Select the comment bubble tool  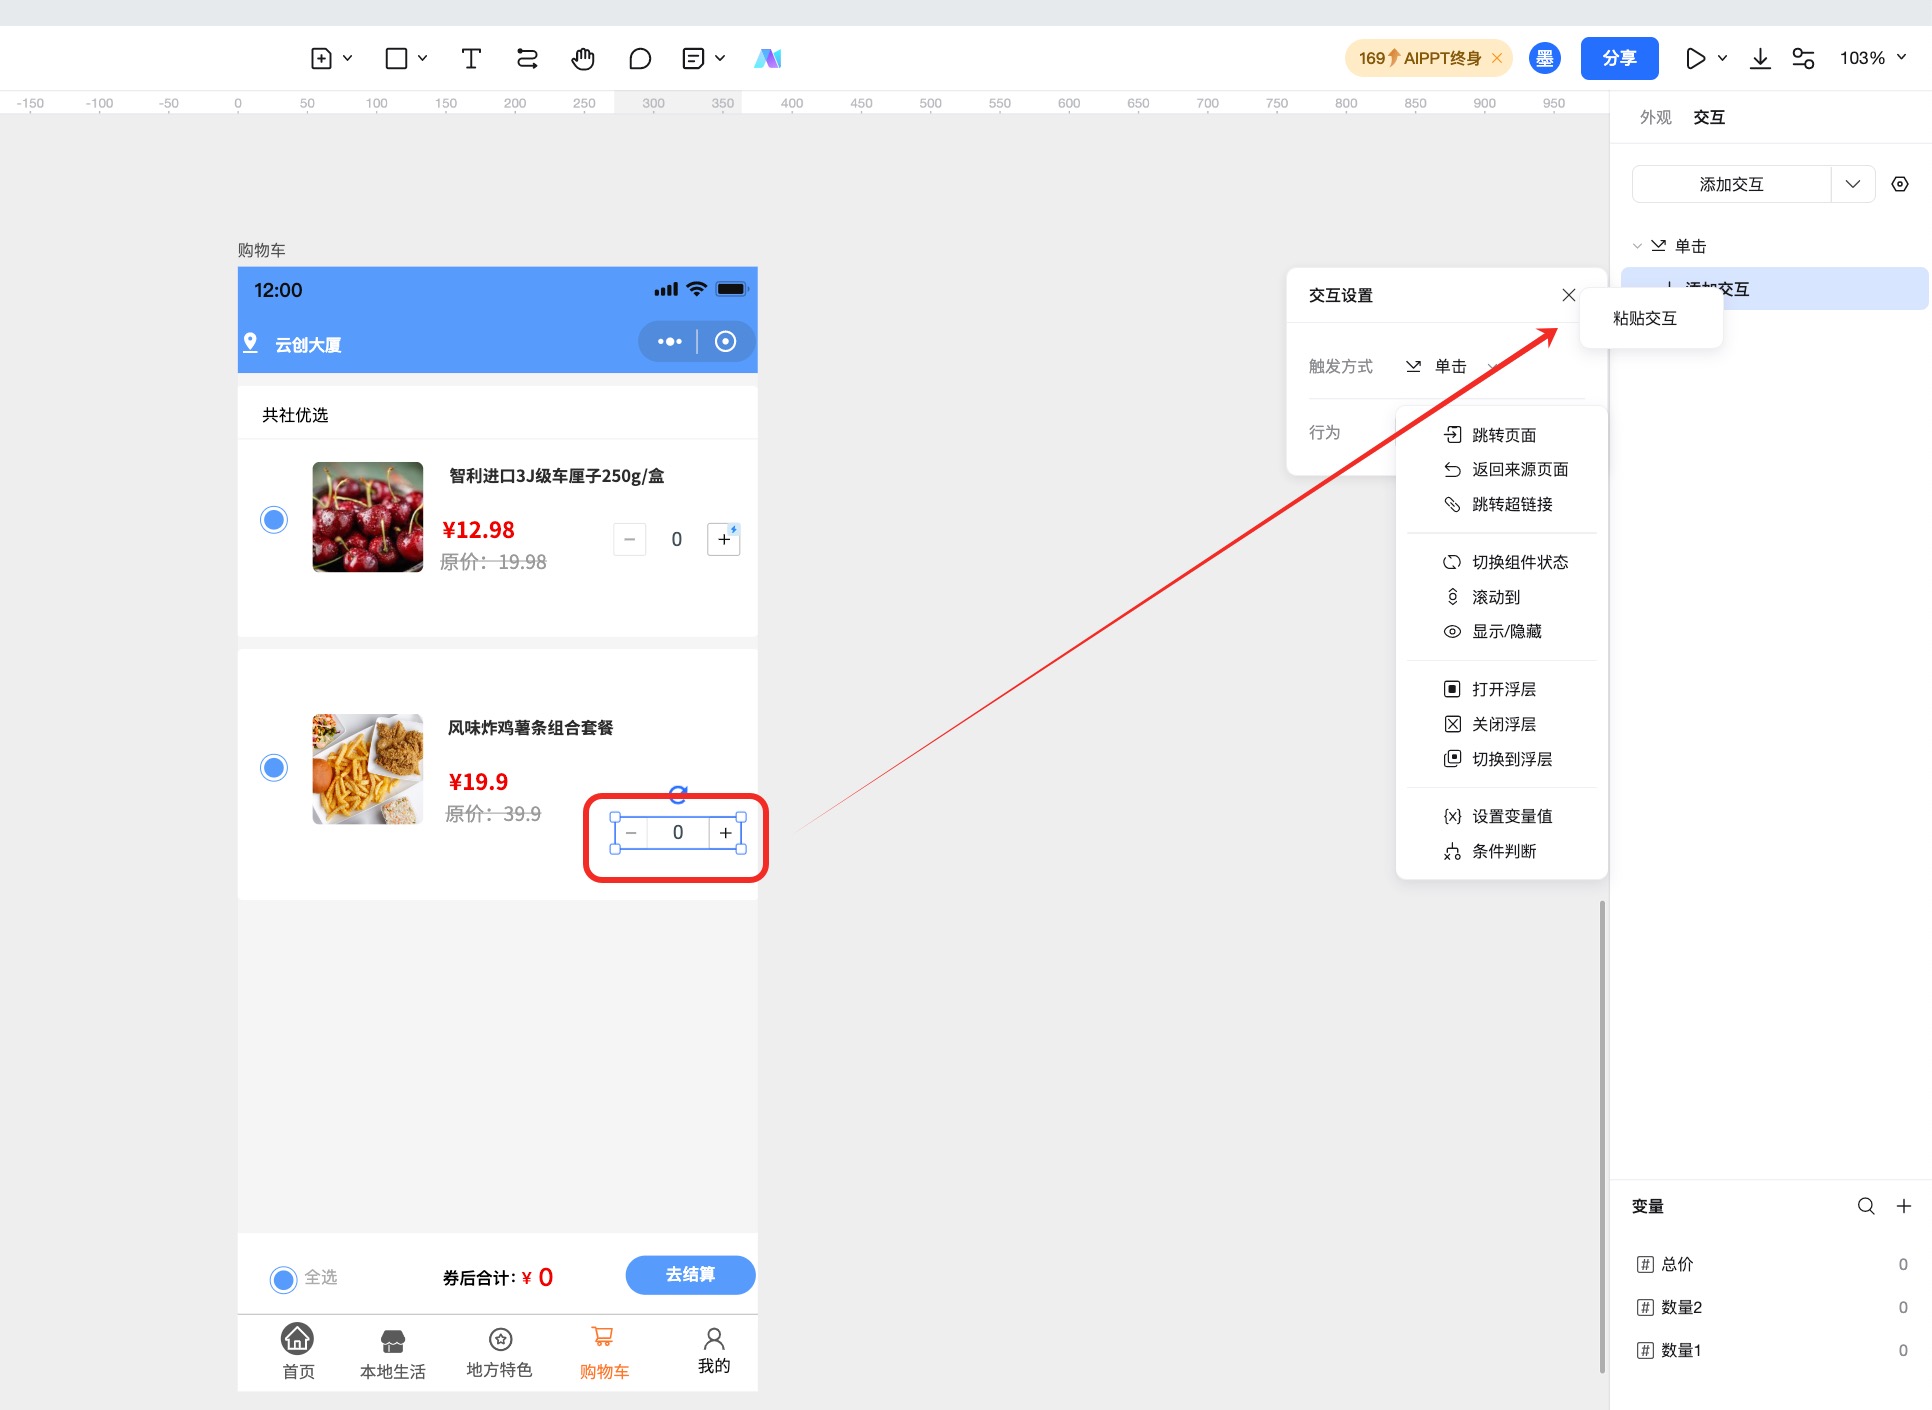coord(640,58)
